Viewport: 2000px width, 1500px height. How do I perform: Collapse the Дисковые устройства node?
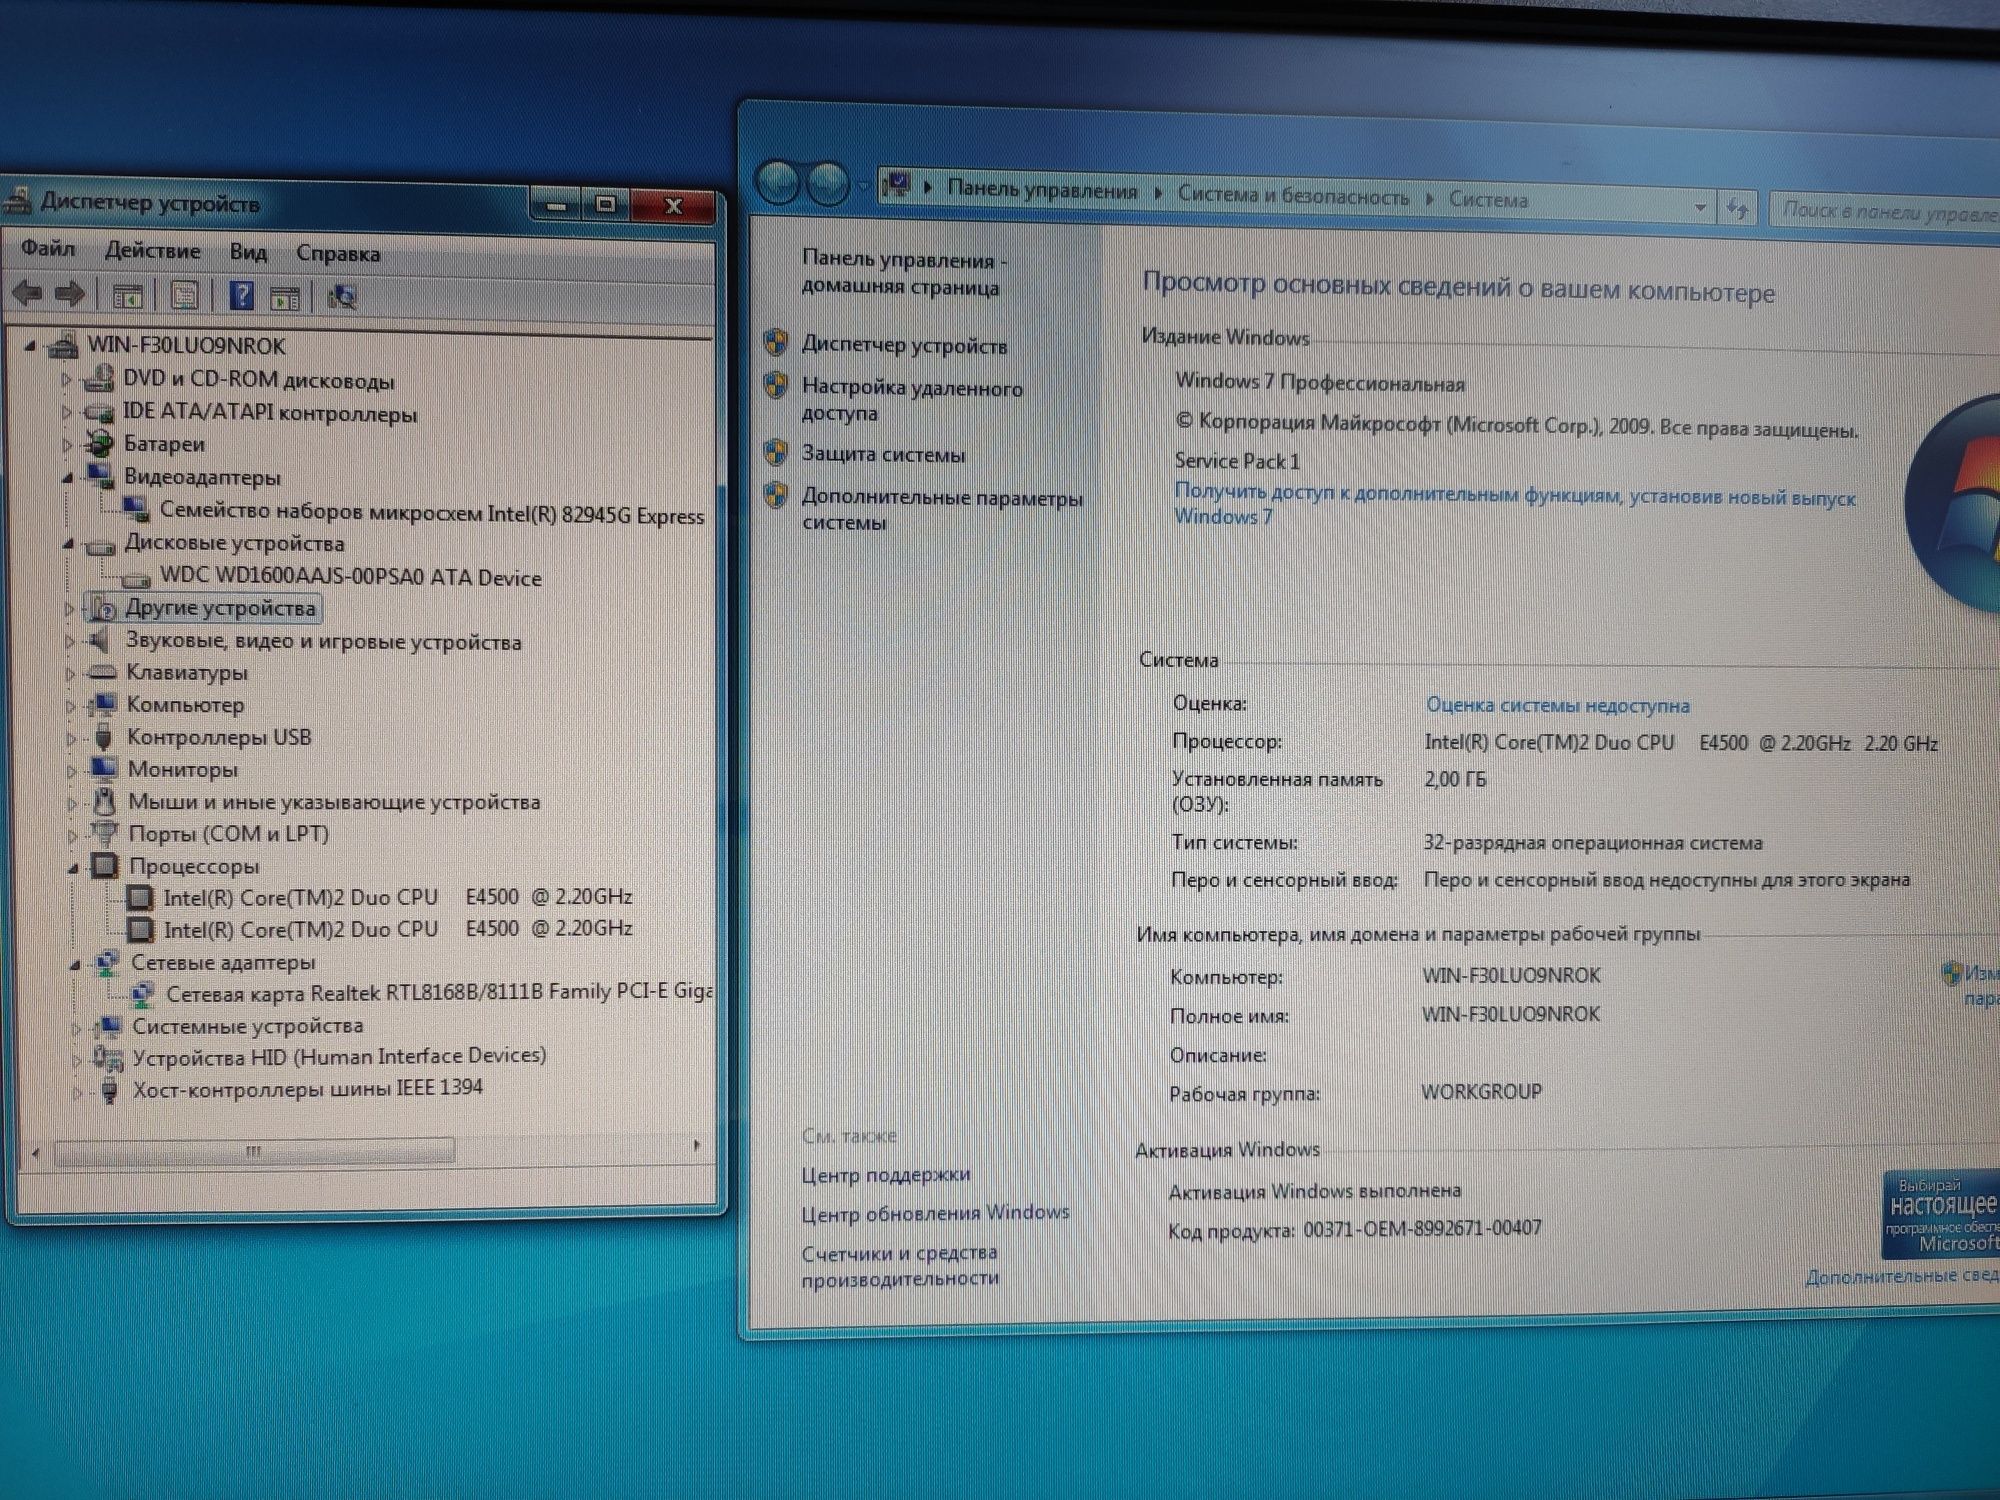(x=68, y=544)
